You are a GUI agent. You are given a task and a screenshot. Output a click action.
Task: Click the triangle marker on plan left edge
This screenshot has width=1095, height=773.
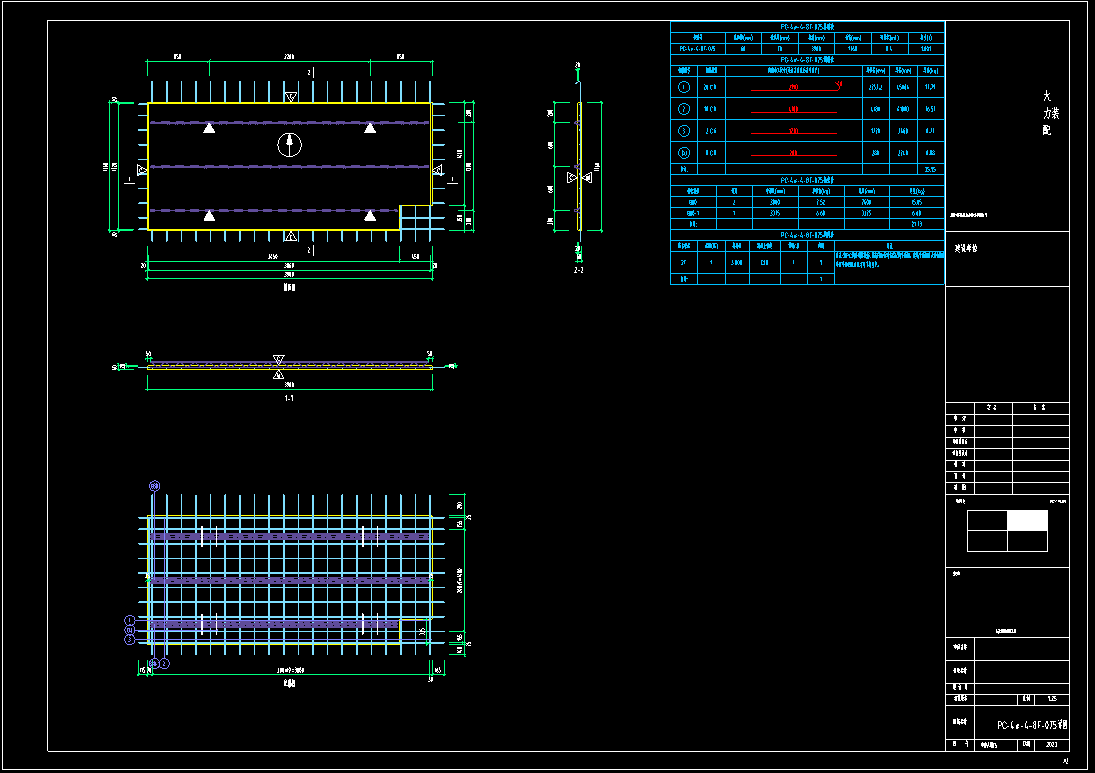pos(142,170)
